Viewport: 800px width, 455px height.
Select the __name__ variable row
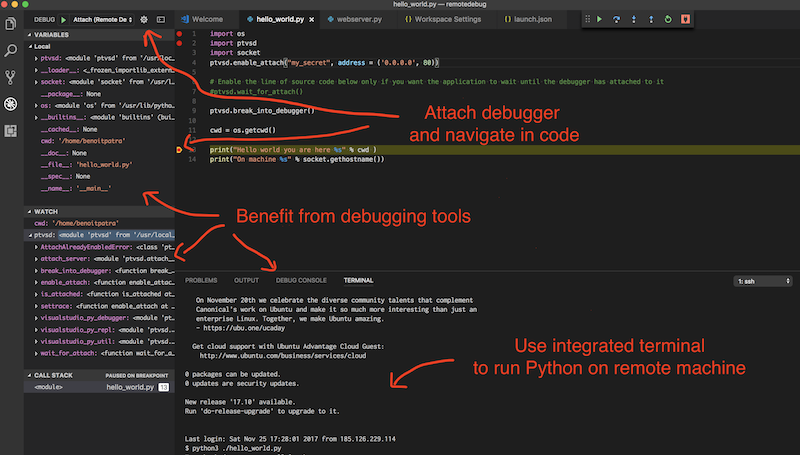click(x=99, y=189)
